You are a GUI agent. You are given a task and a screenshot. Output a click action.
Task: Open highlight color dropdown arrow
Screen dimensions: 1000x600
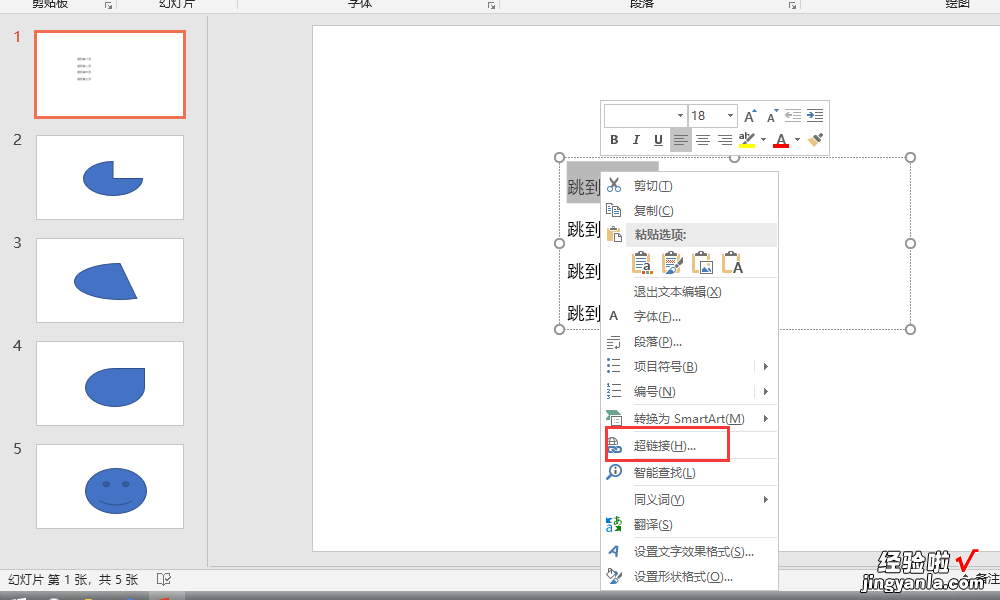point(763,140)
